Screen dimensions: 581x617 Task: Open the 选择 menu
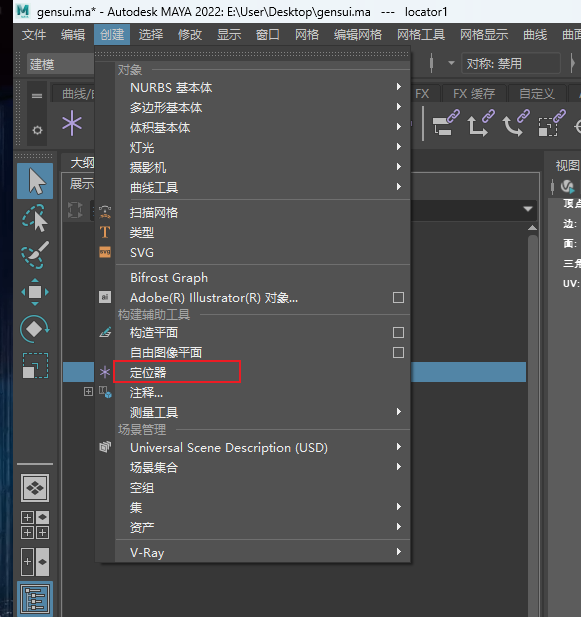(151, 35)
